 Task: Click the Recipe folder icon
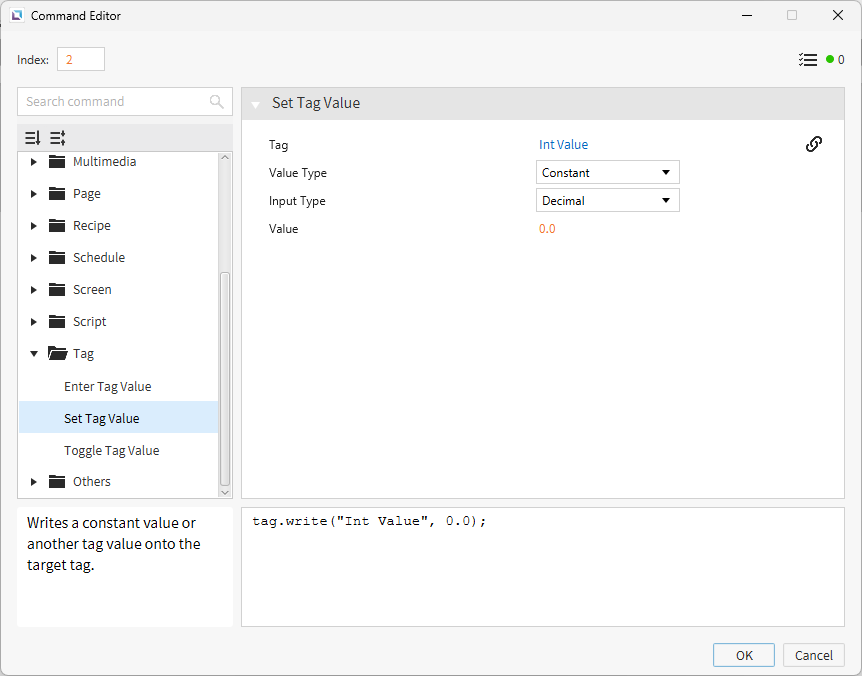tap(57, 225)
